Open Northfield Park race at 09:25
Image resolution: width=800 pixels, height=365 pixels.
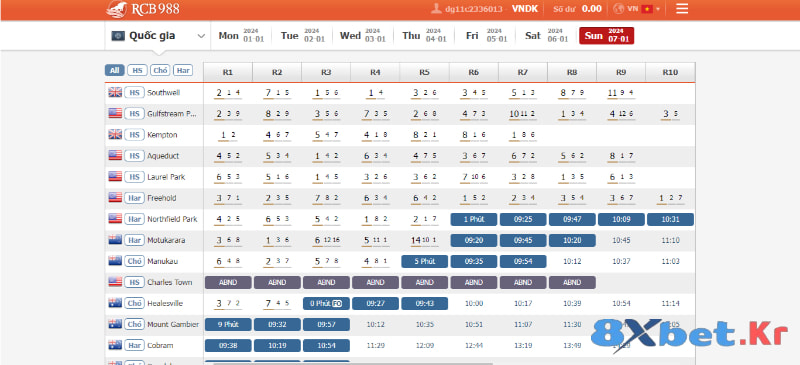coord(523,220)
